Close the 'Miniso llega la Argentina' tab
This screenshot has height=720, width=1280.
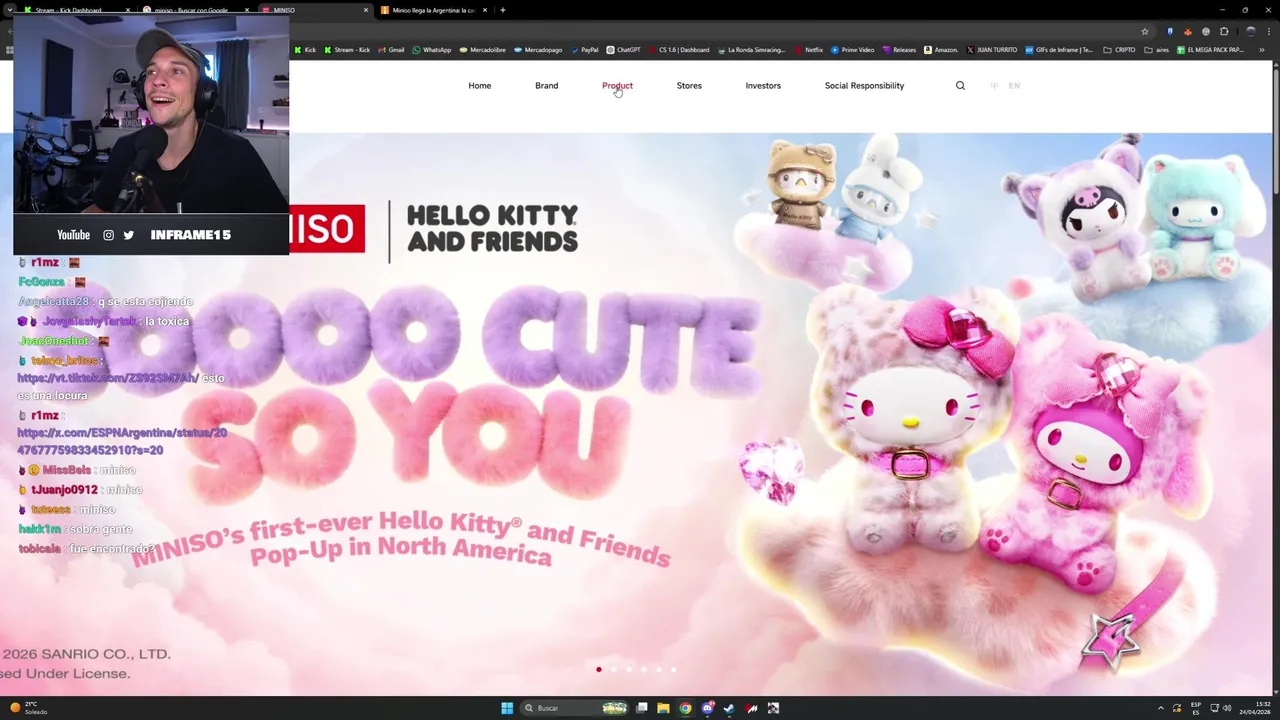[x=485, y=10]
